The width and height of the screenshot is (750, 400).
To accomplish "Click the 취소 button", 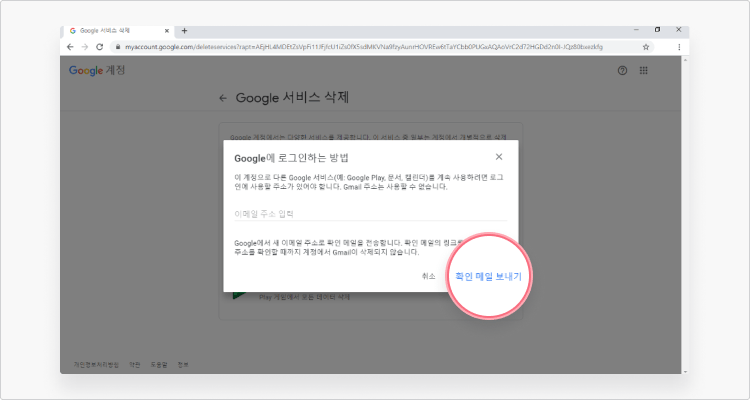I will click(x=429, y=276).
